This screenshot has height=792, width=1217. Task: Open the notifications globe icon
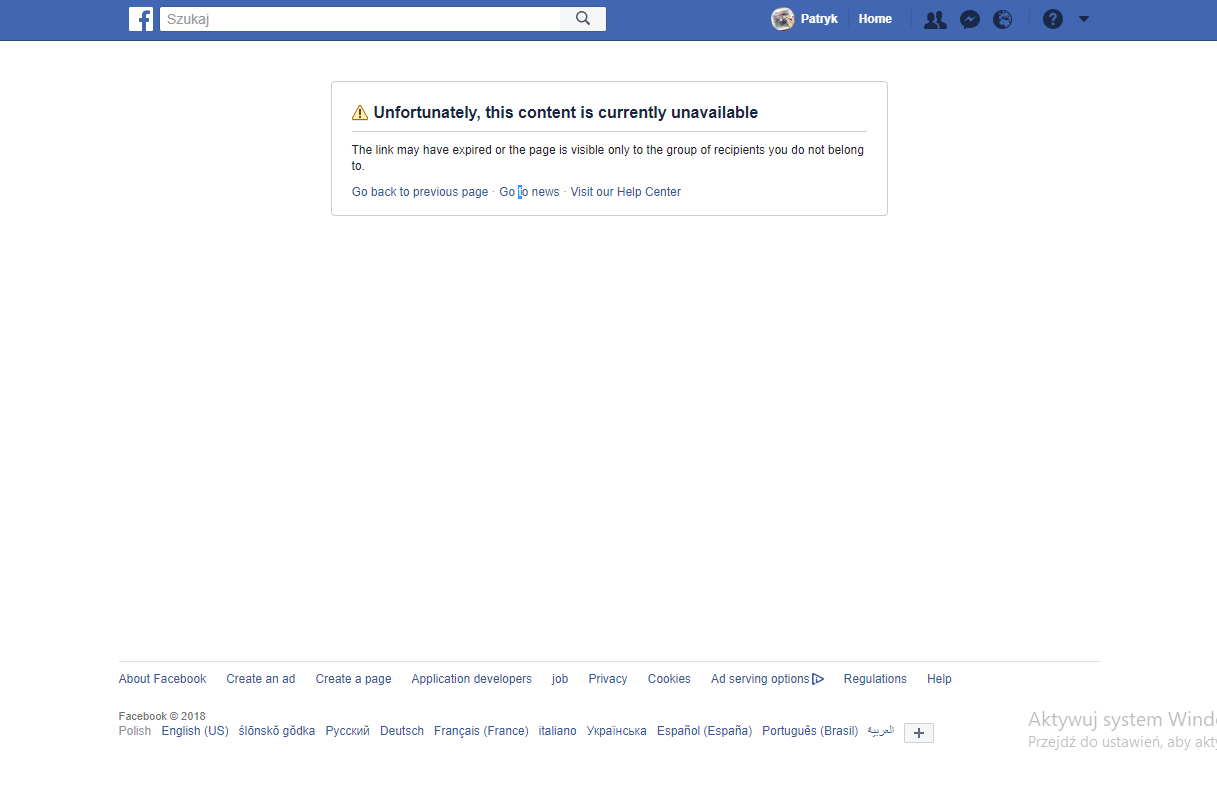[x=1003, y=19]
